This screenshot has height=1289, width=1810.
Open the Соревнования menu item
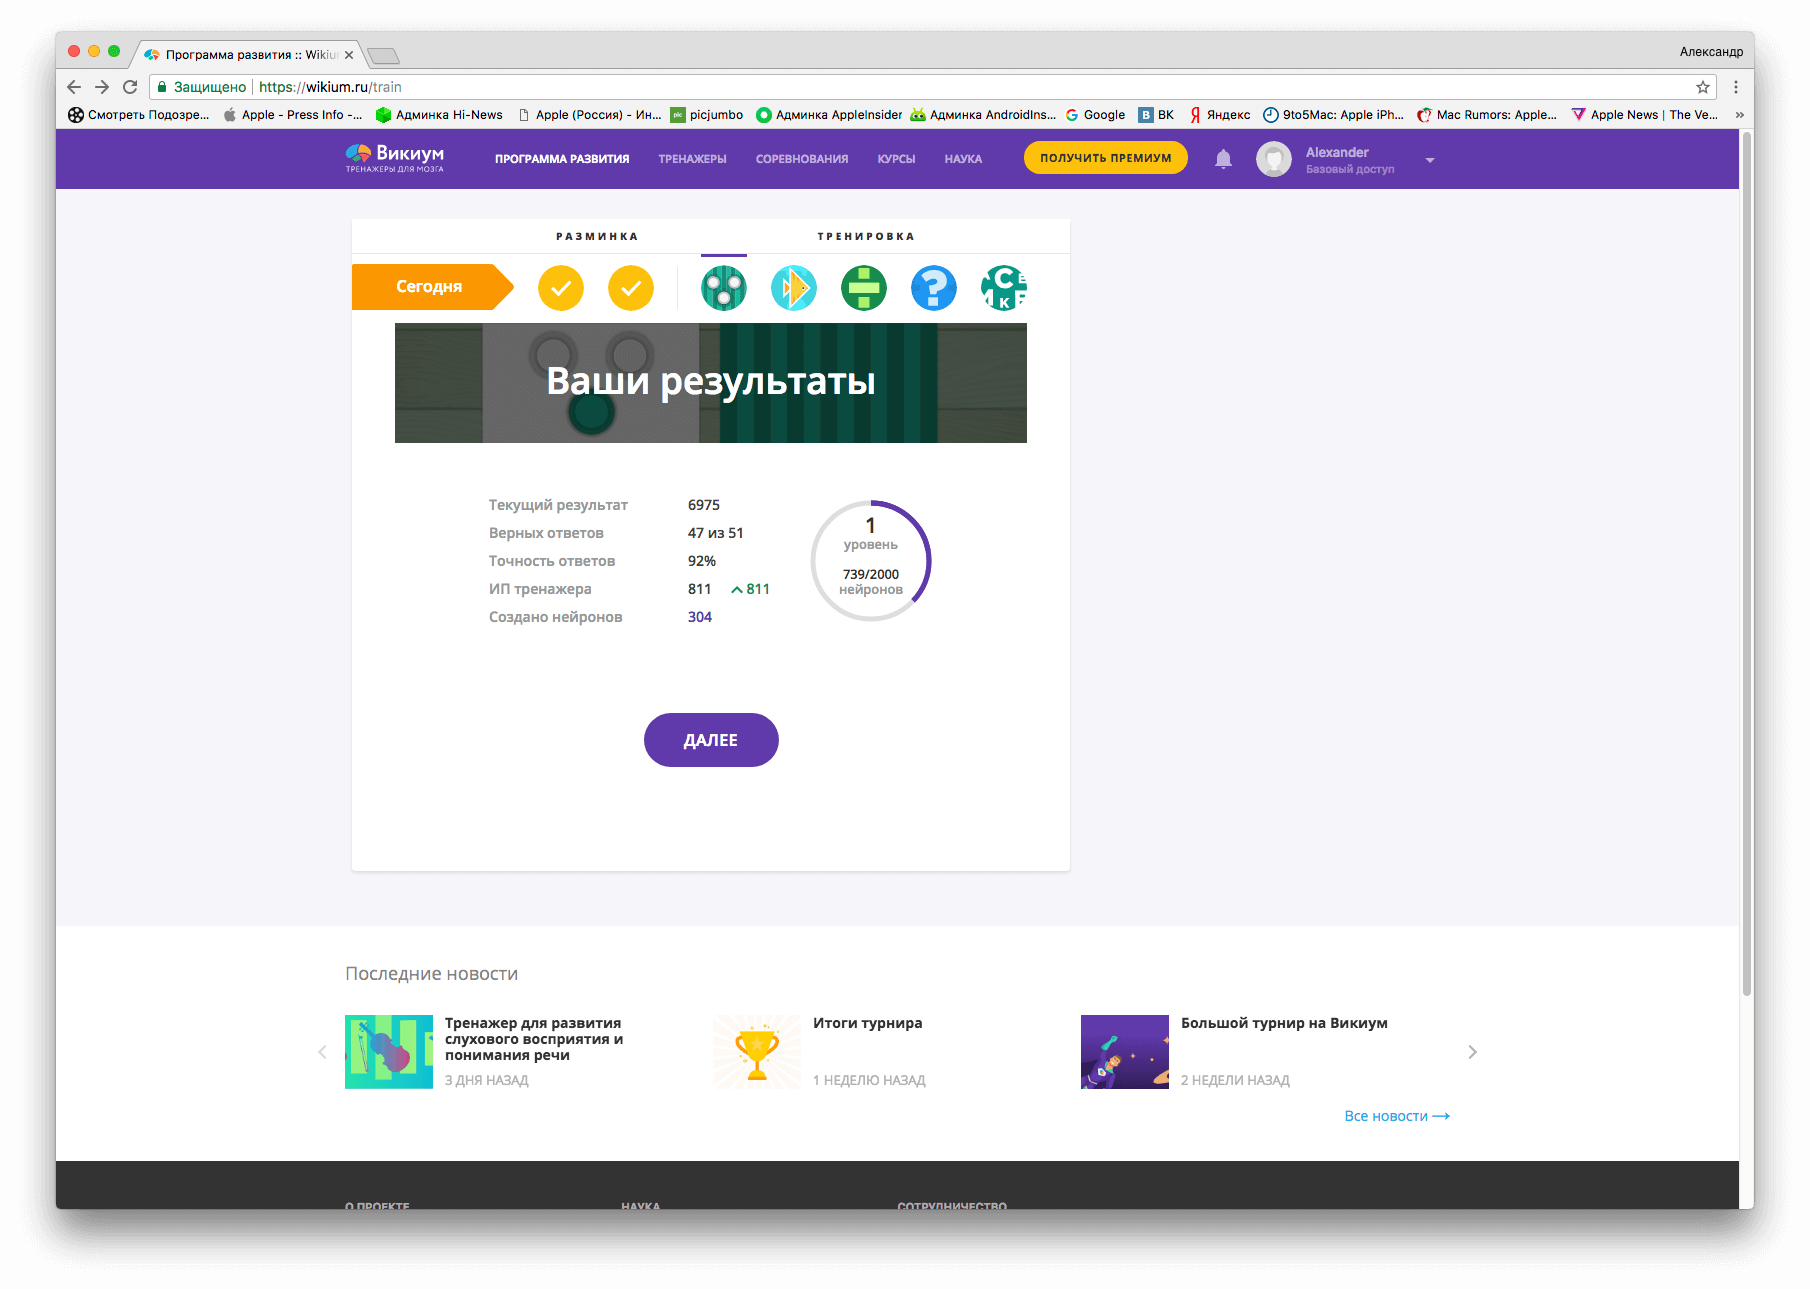click(802, 159)
